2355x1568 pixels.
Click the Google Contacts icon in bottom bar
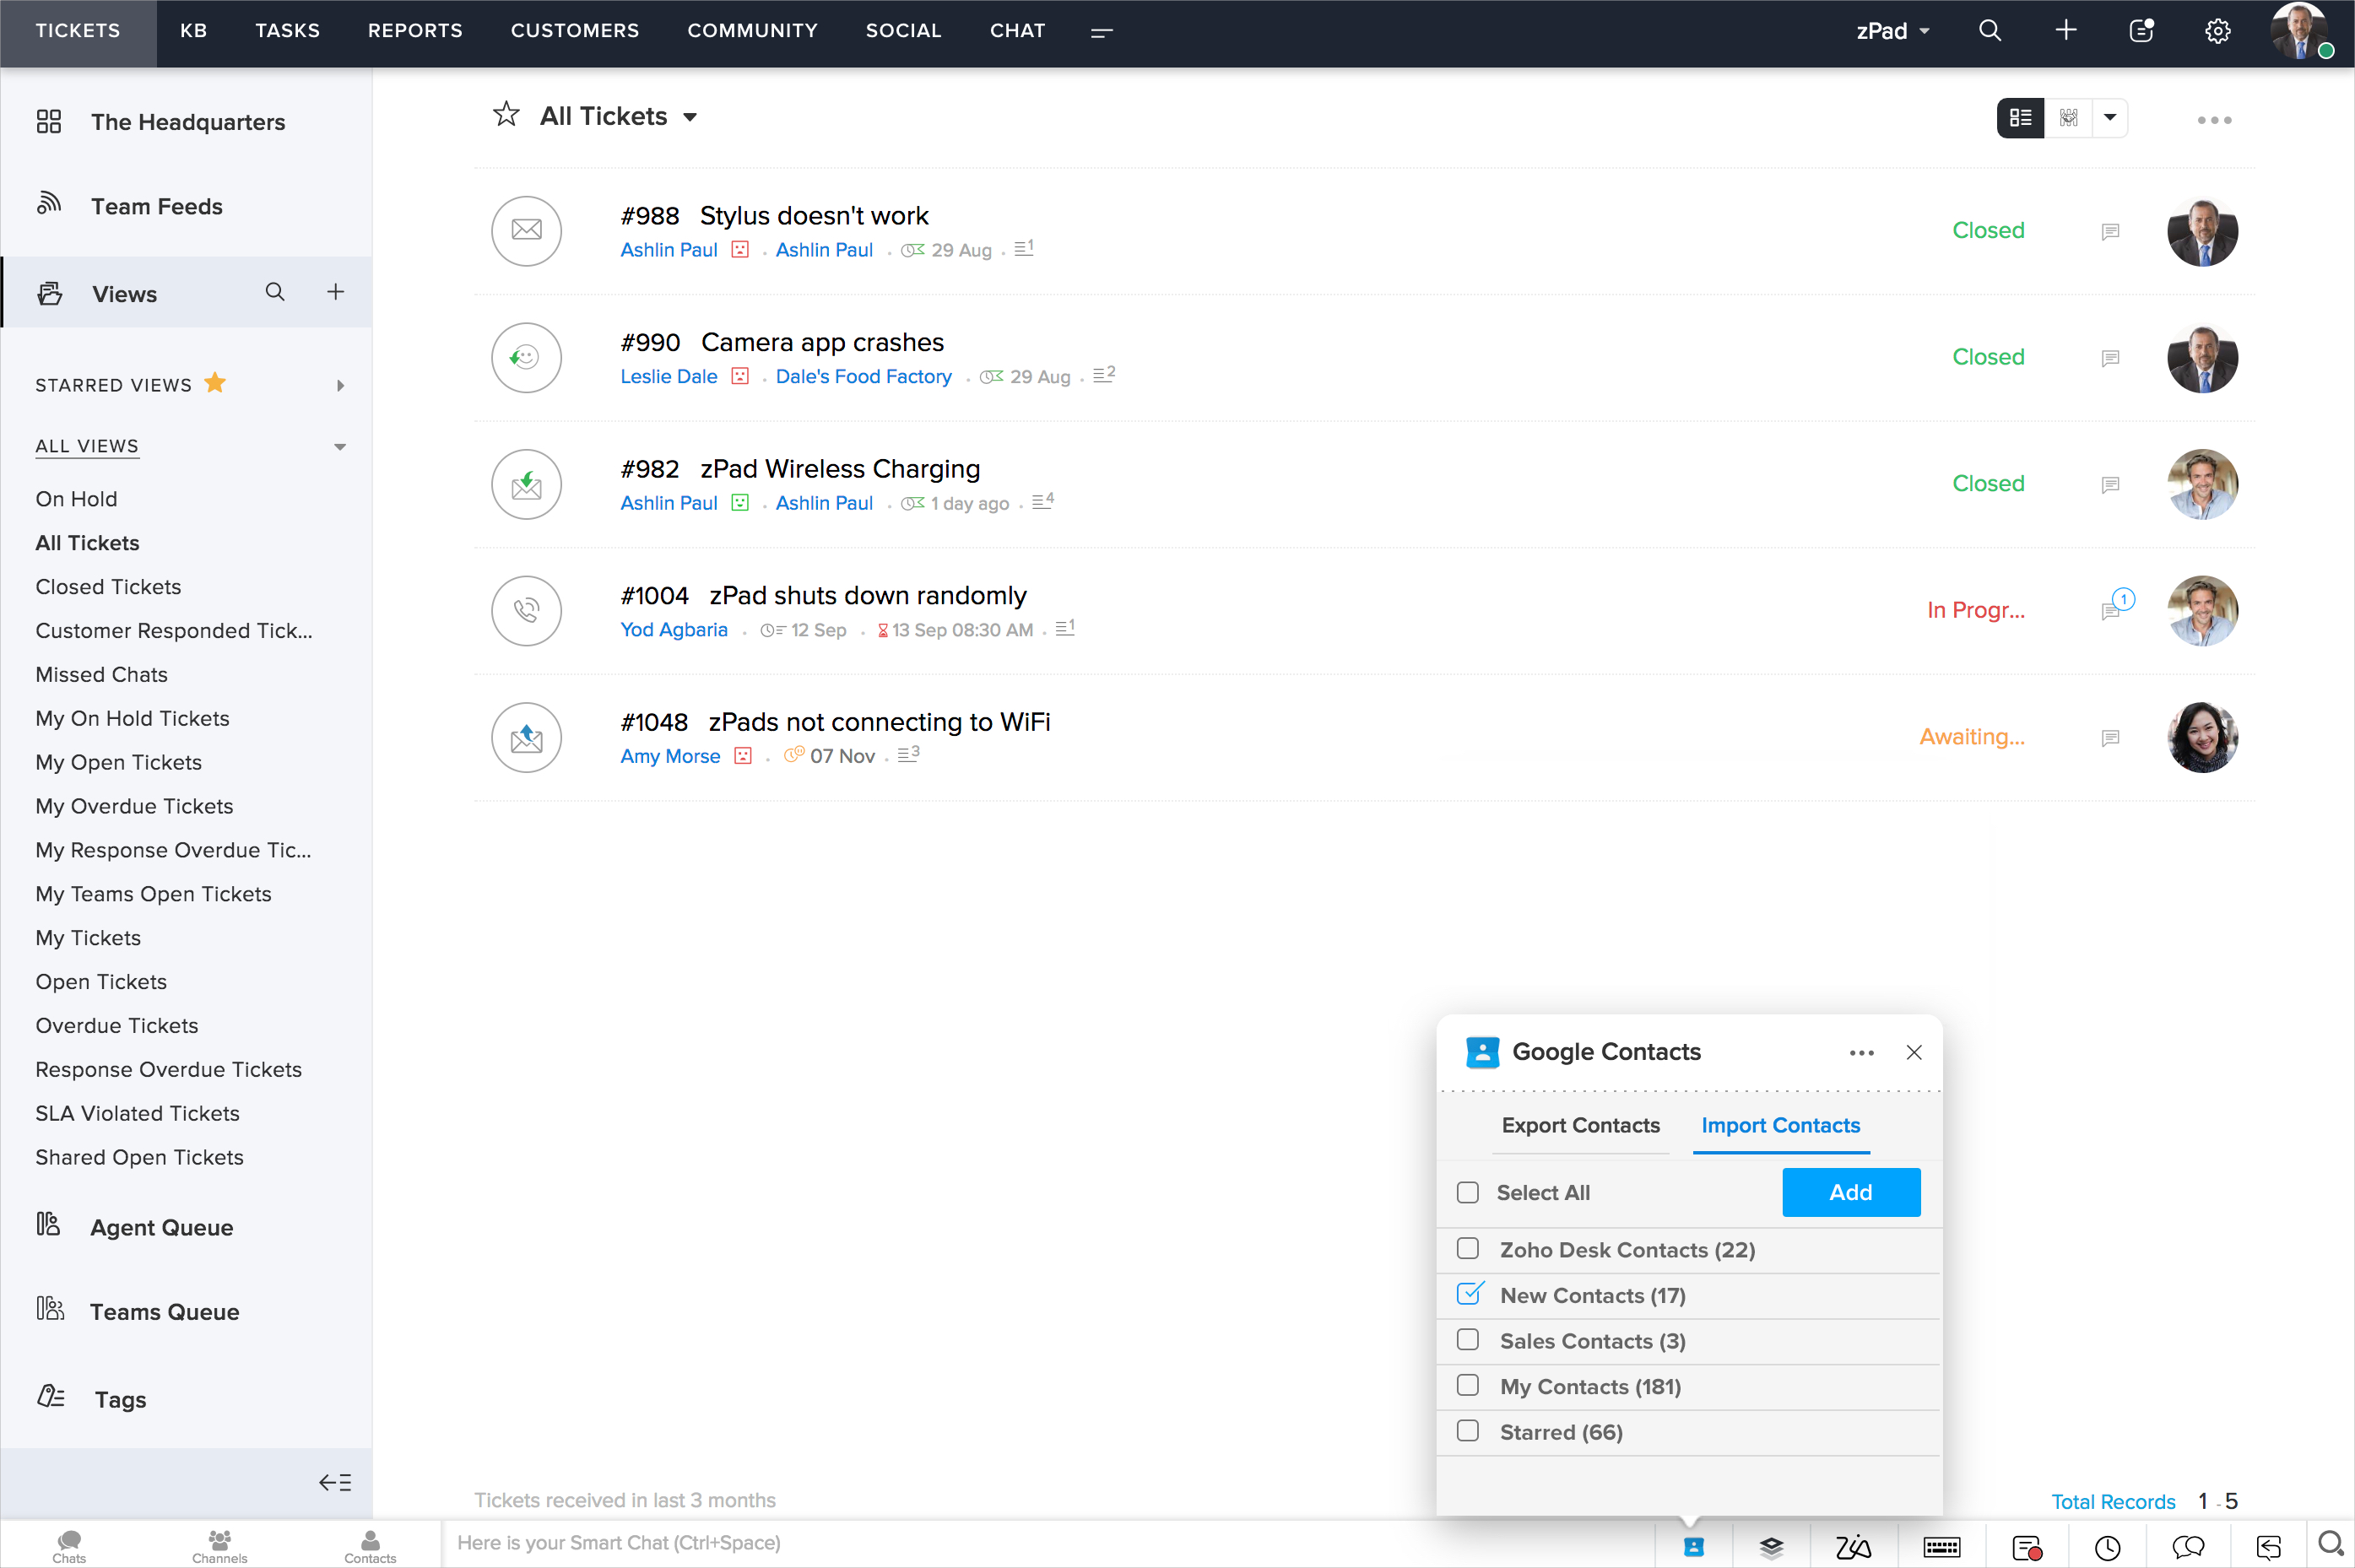(1693, 1546)
